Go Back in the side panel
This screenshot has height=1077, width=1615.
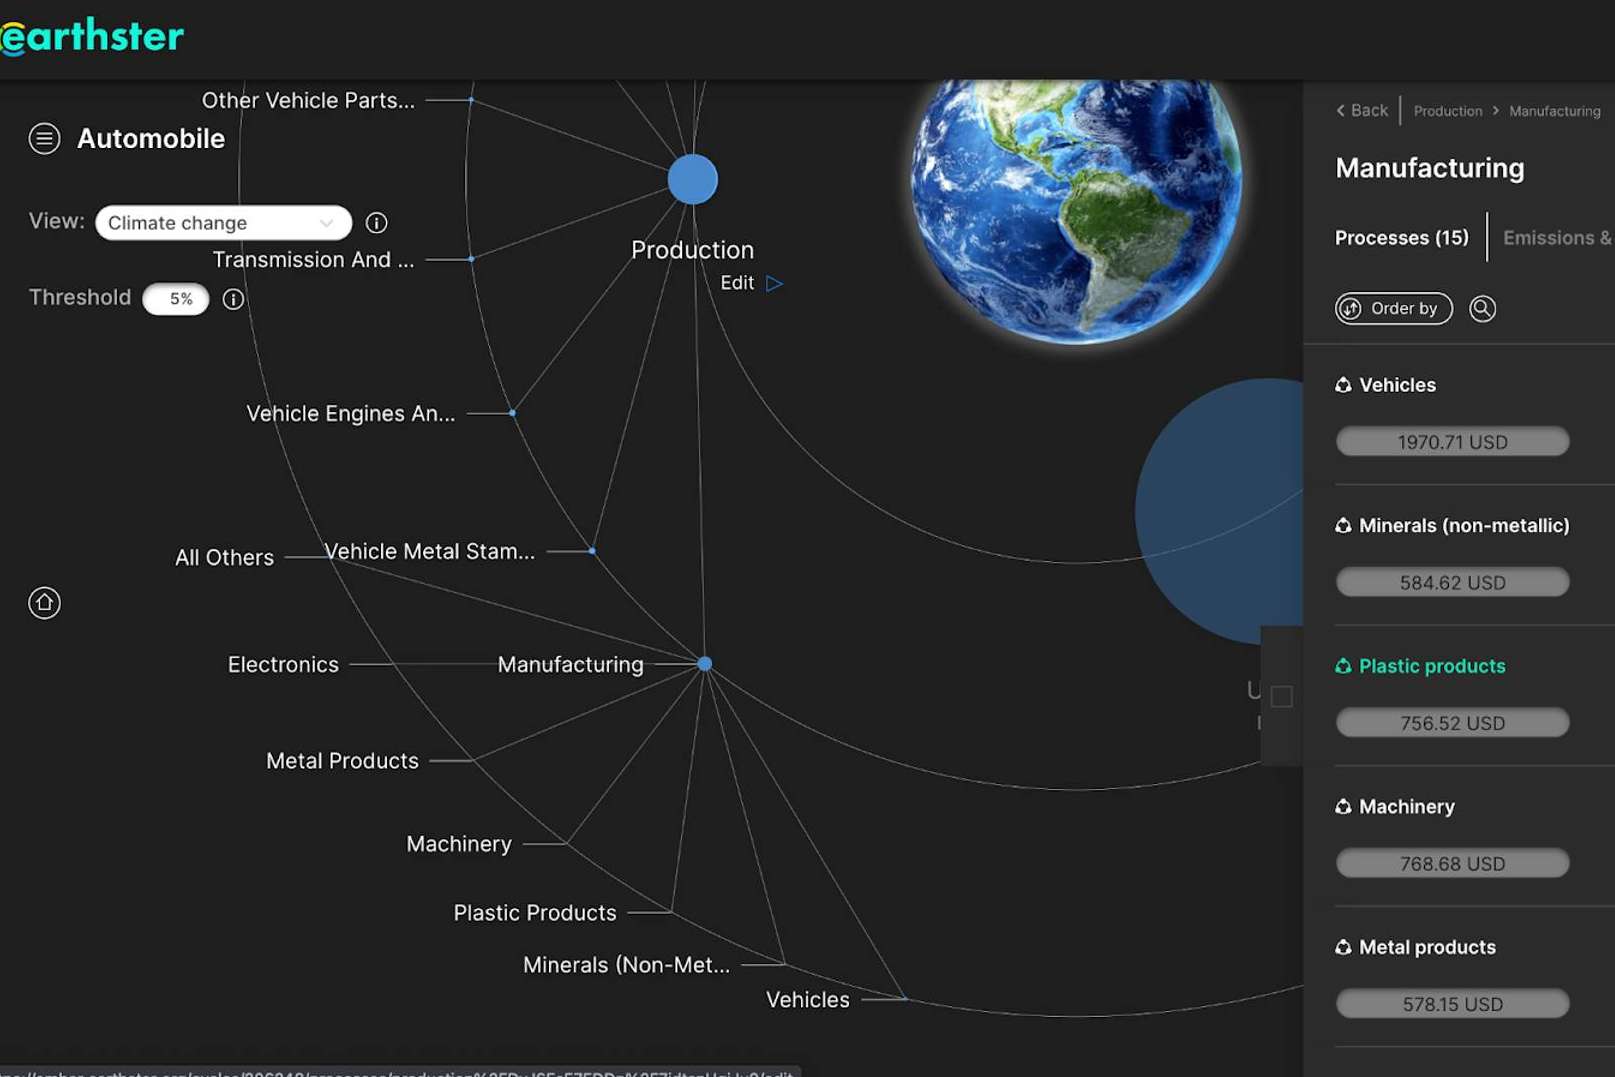1362,111
